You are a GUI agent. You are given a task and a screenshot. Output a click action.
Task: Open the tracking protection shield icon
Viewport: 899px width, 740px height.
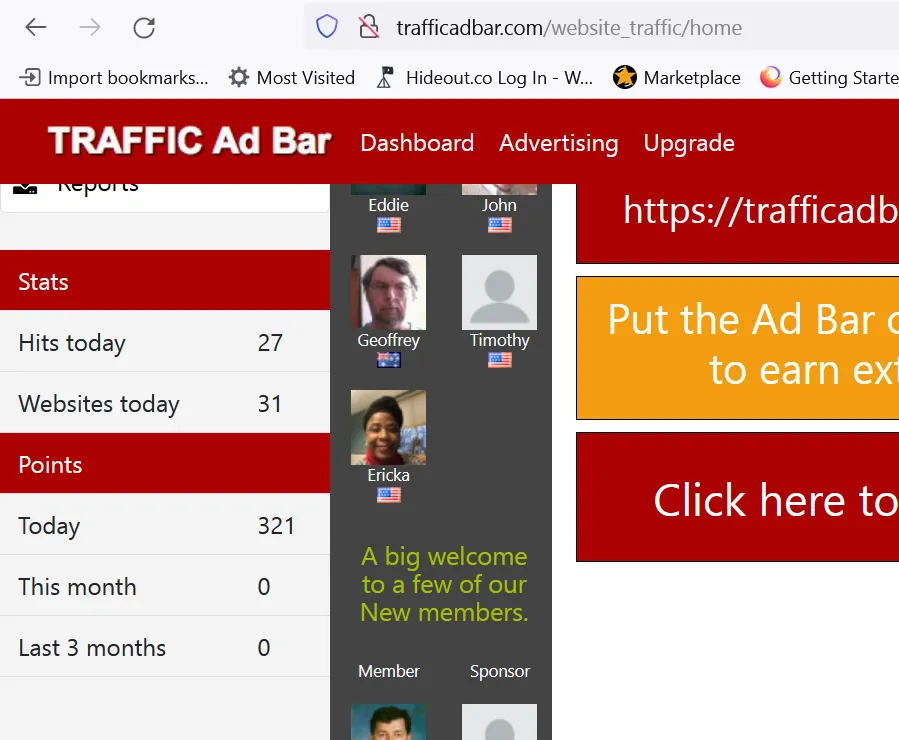tap(327, 26)
